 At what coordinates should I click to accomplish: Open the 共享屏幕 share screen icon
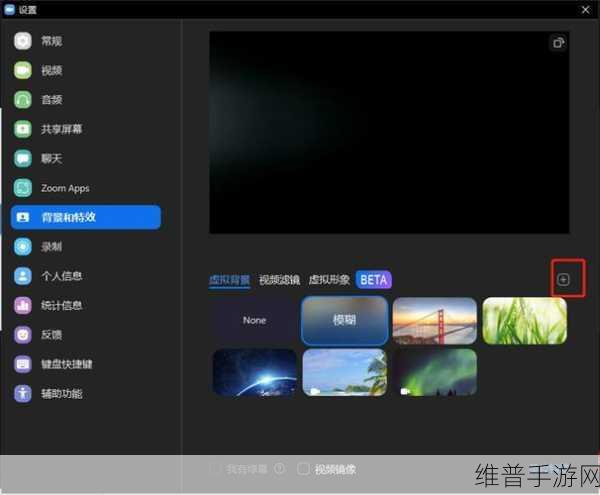pos(23,129)
